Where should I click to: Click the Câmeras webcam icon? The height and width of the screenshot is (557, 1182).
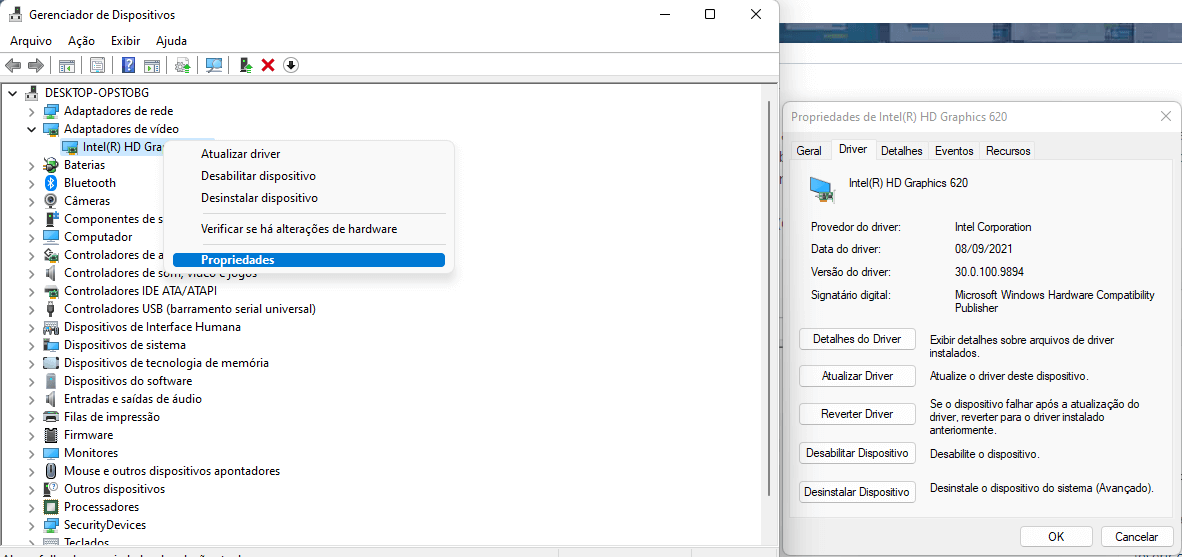coord(51,201)
